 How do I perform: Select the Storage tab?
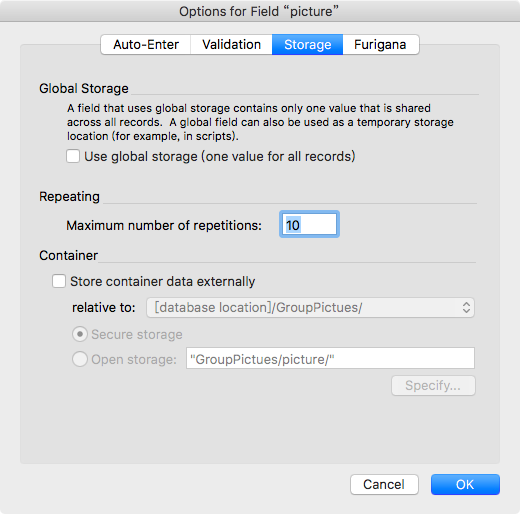click(x=307, y=44)
